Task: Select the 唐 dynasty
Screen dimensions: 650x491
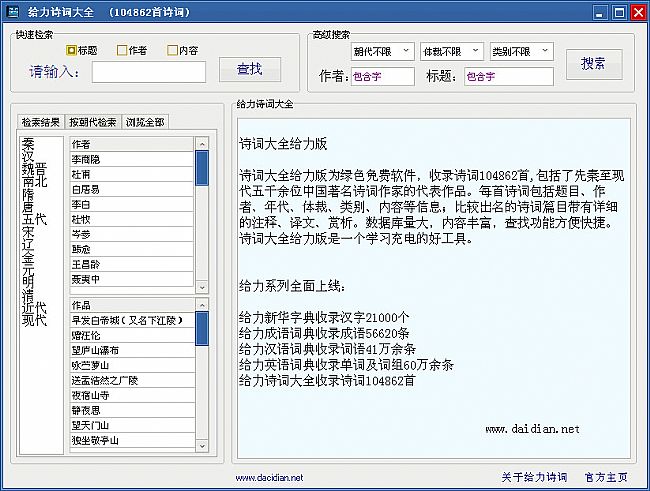Action: click(x=28, y=206)
